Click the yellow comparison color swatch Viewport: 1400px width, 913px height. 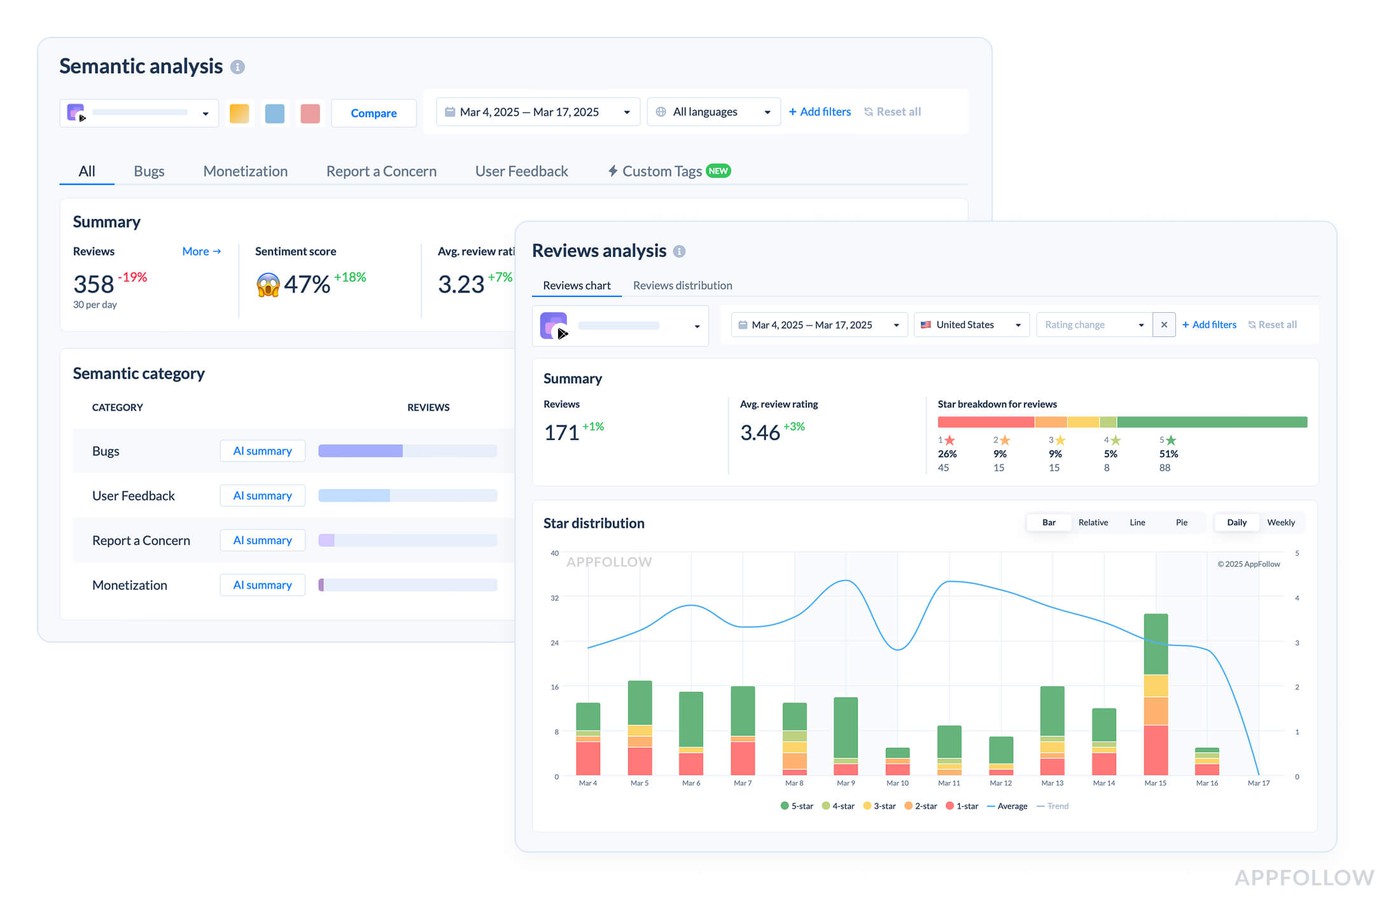[239, 113]
